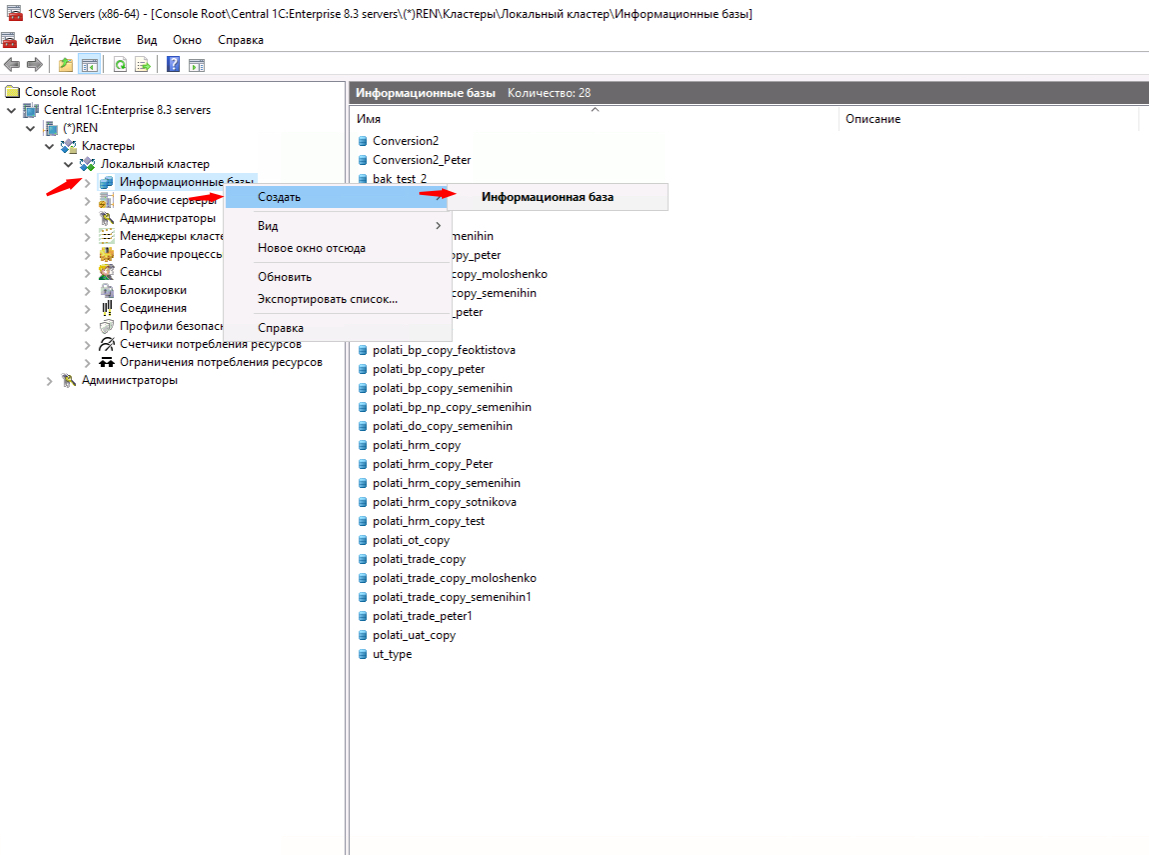Select Информационная база in the submenu
1149x855 pixels.
(558, 197)
